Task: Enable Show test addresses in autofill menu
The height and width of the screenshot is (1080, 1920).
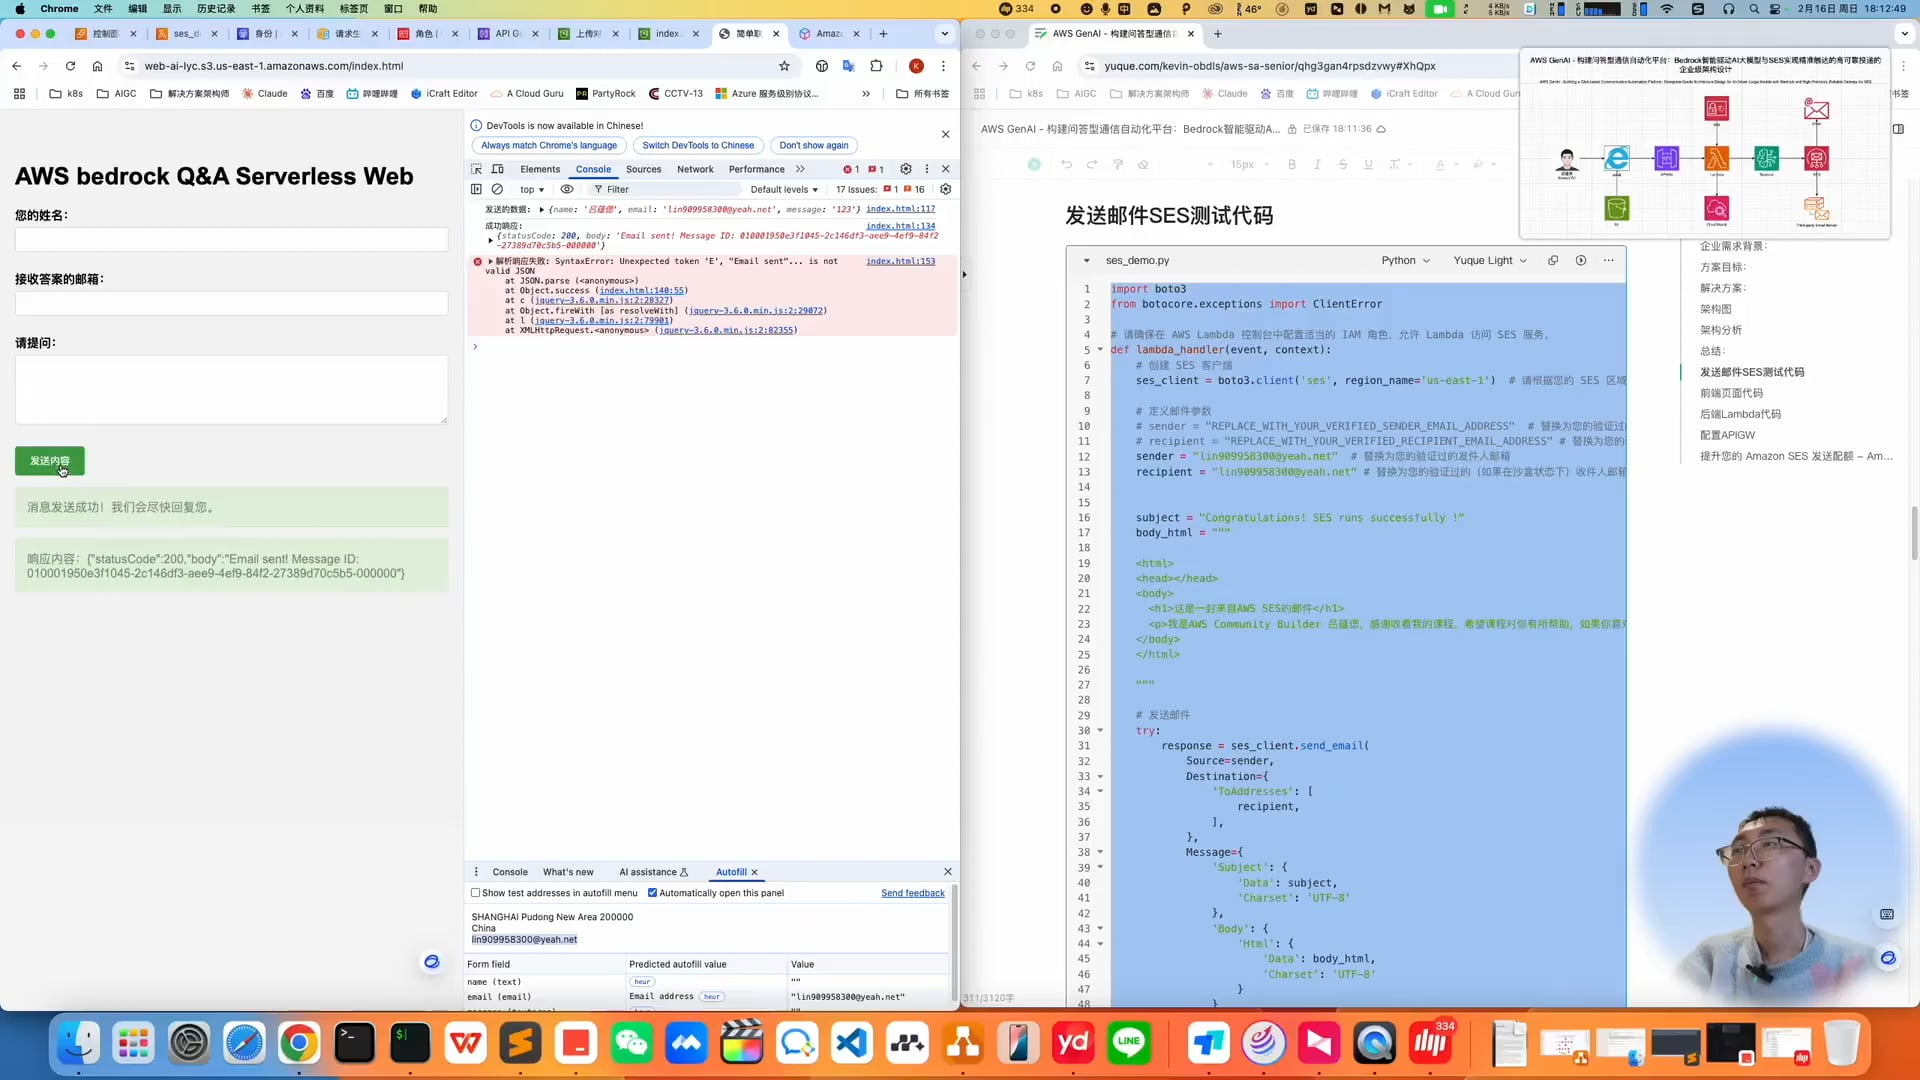Action: coord(476,893)
